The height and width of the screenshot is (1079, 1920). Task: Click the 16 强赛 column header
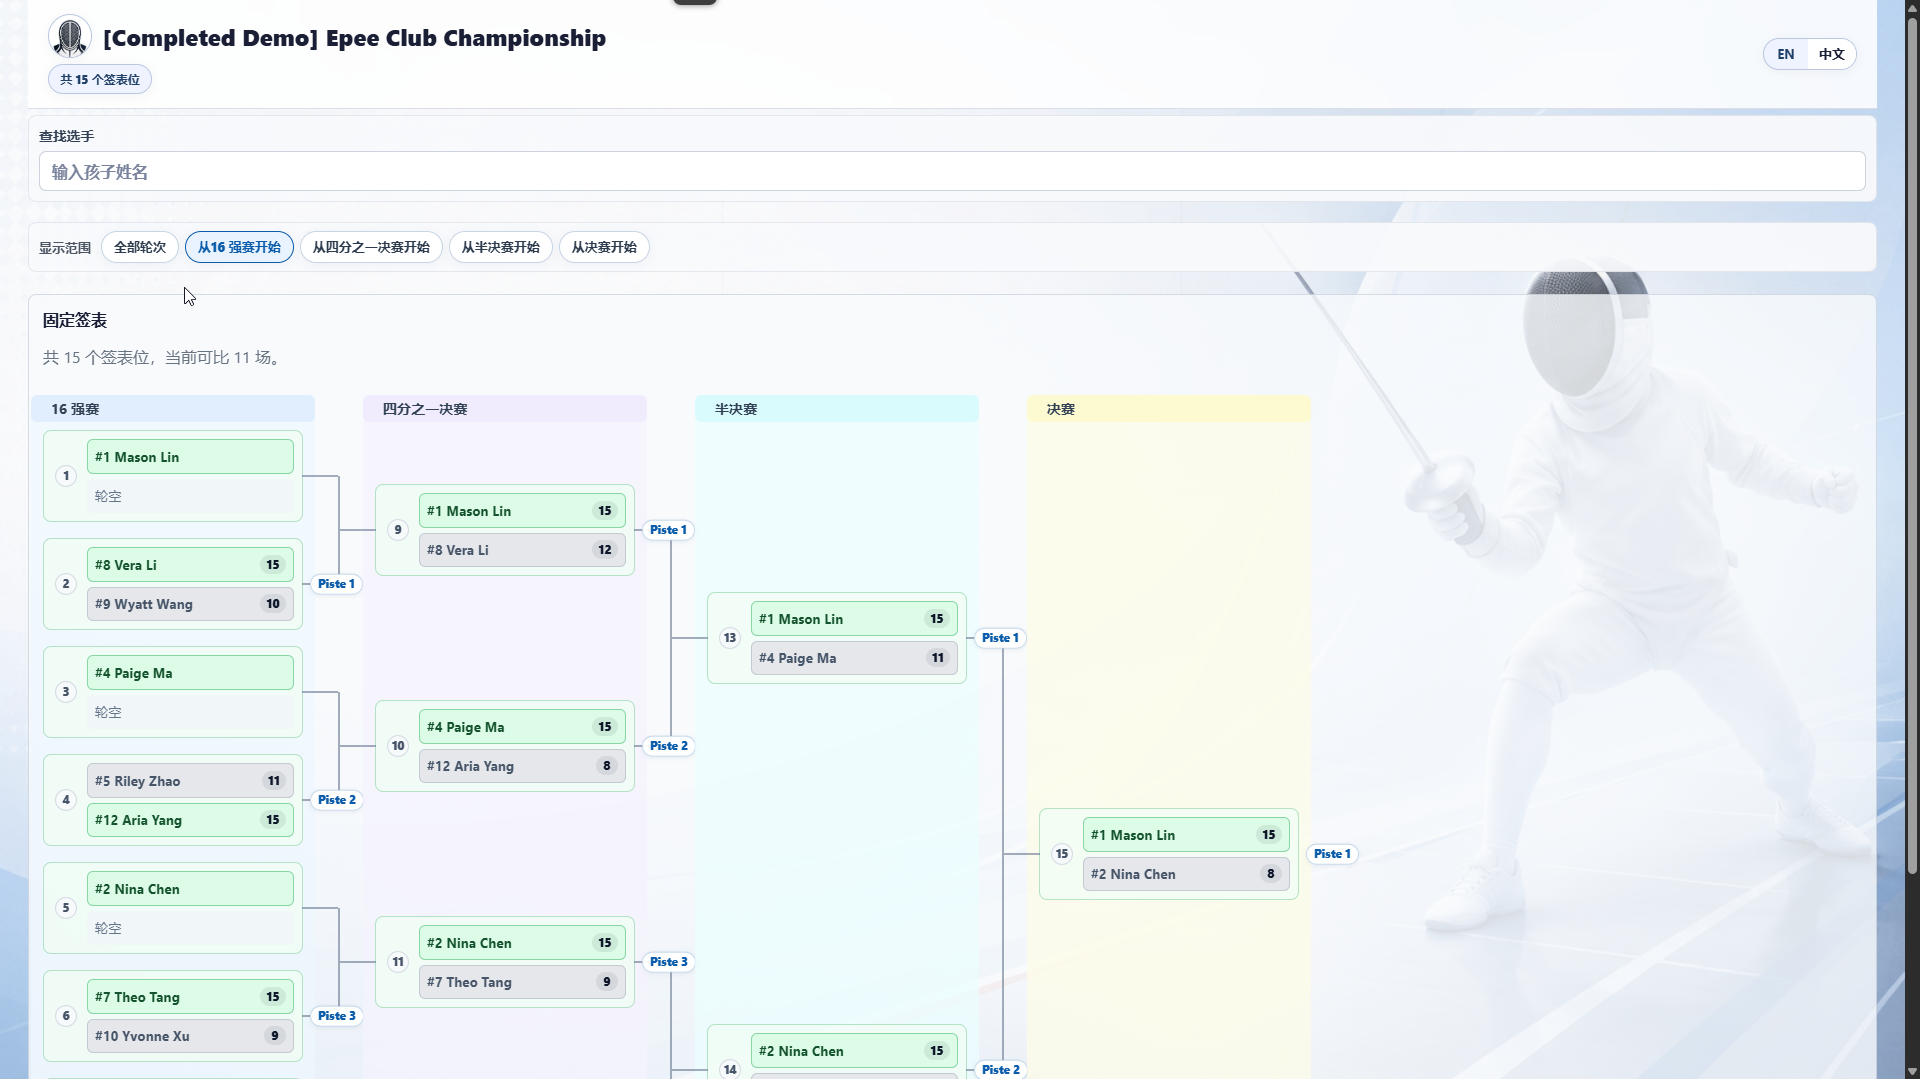click(x=173, y=409)
